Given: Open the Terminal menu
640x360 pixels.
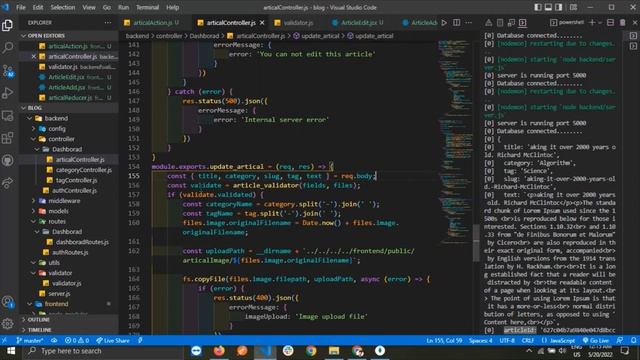Looking at the screenshot, I should 147,7.
